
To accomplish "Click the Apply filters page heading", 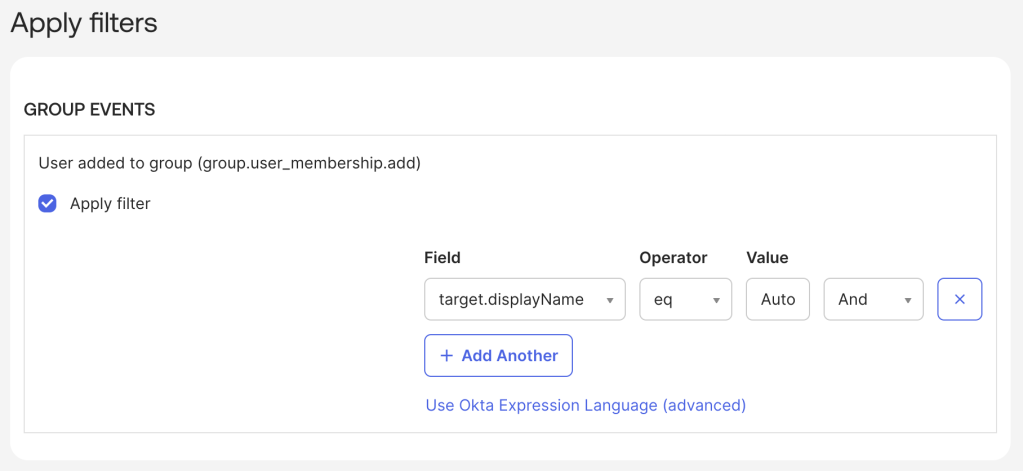I will (x=84, y=23).
